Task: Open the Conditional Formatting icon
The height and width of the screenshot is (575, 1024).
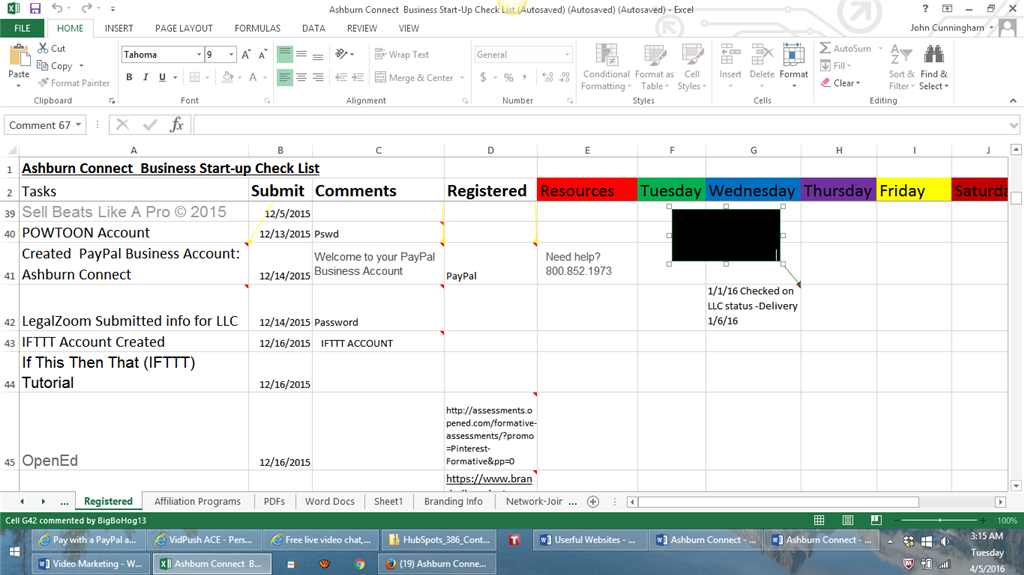Action: (x=606, y=55)
